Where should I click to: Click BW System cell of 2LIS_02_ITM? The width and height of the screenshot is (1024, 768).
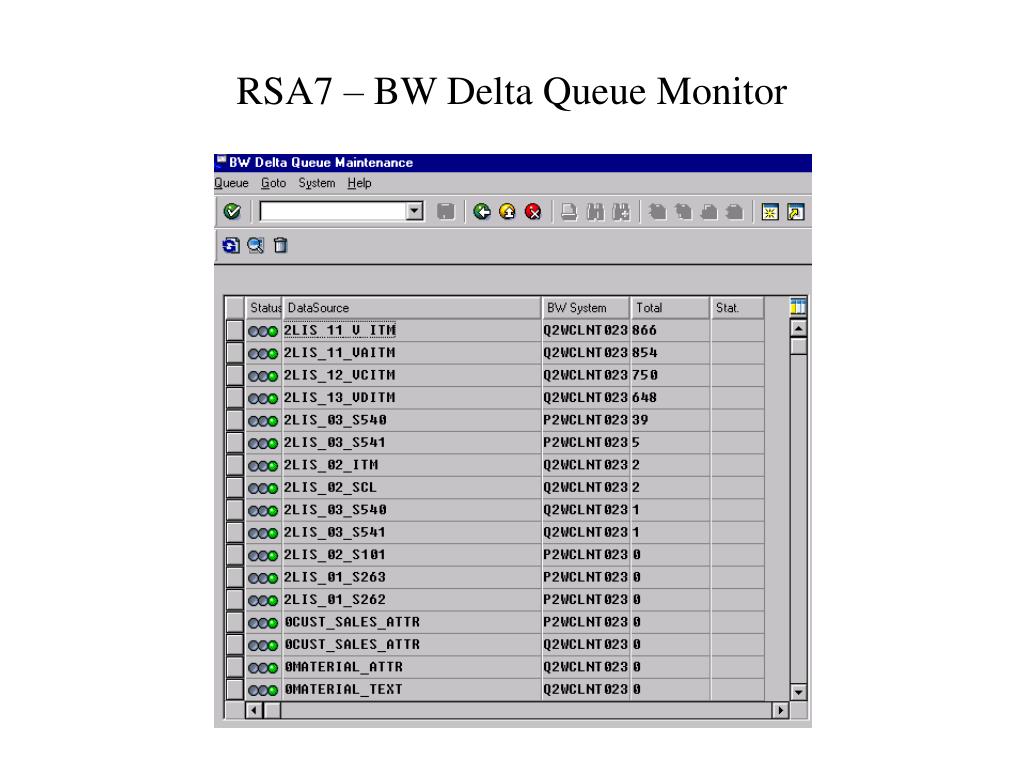(x=586, y=465)
